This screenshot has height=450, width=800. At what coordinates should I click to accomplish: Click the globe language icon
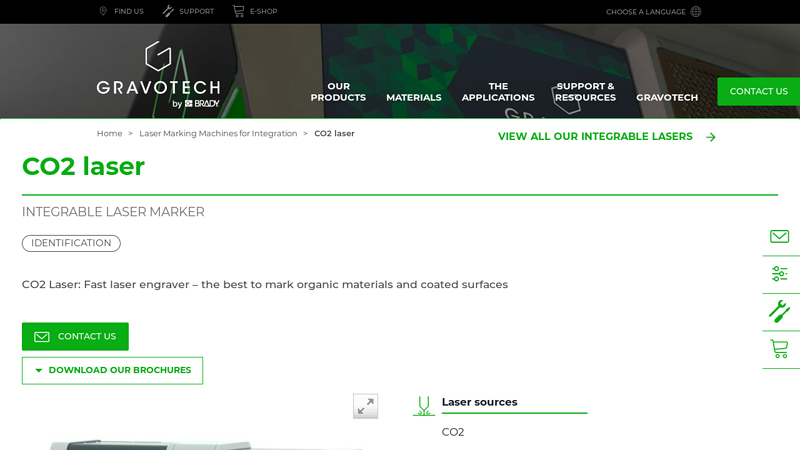(x=696, y=12)
